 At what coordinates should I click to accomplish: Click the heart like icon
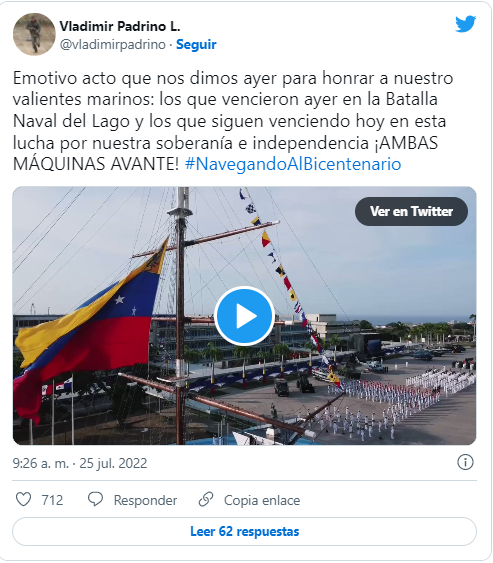[x=24, y=499]
